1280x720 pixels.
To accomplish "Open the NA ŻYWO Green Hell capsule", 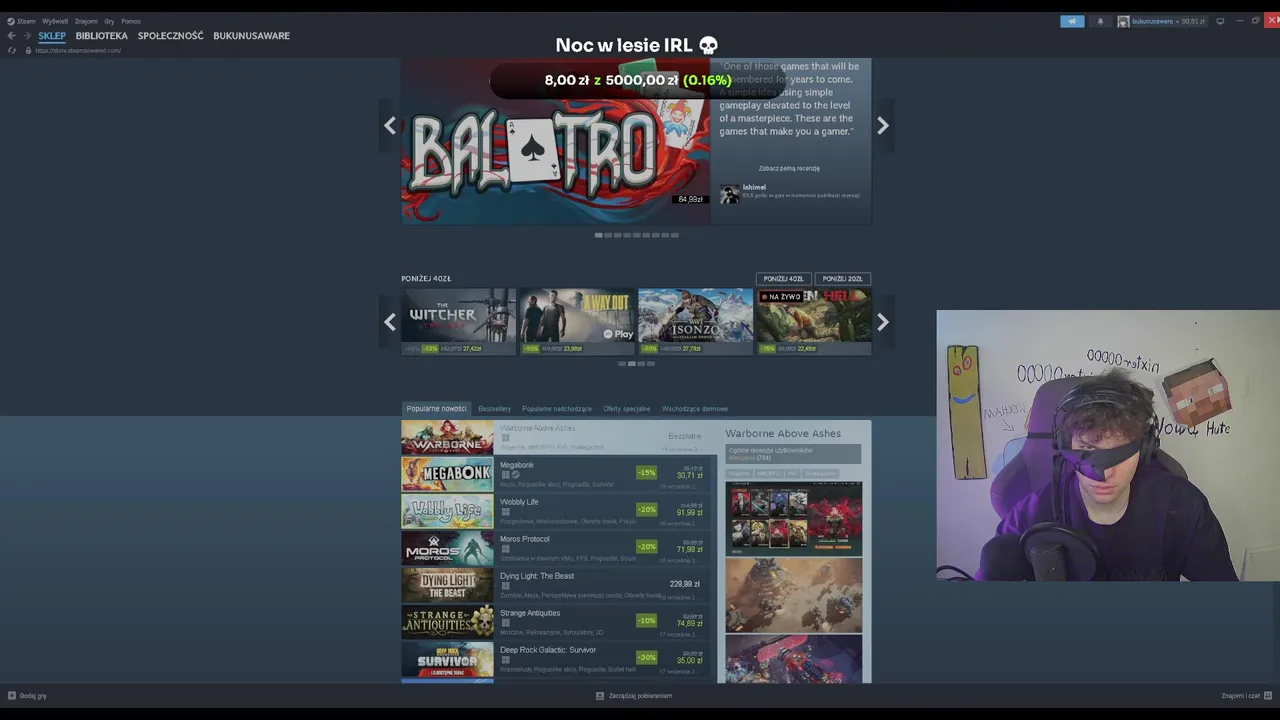I will tap(813, 321).
